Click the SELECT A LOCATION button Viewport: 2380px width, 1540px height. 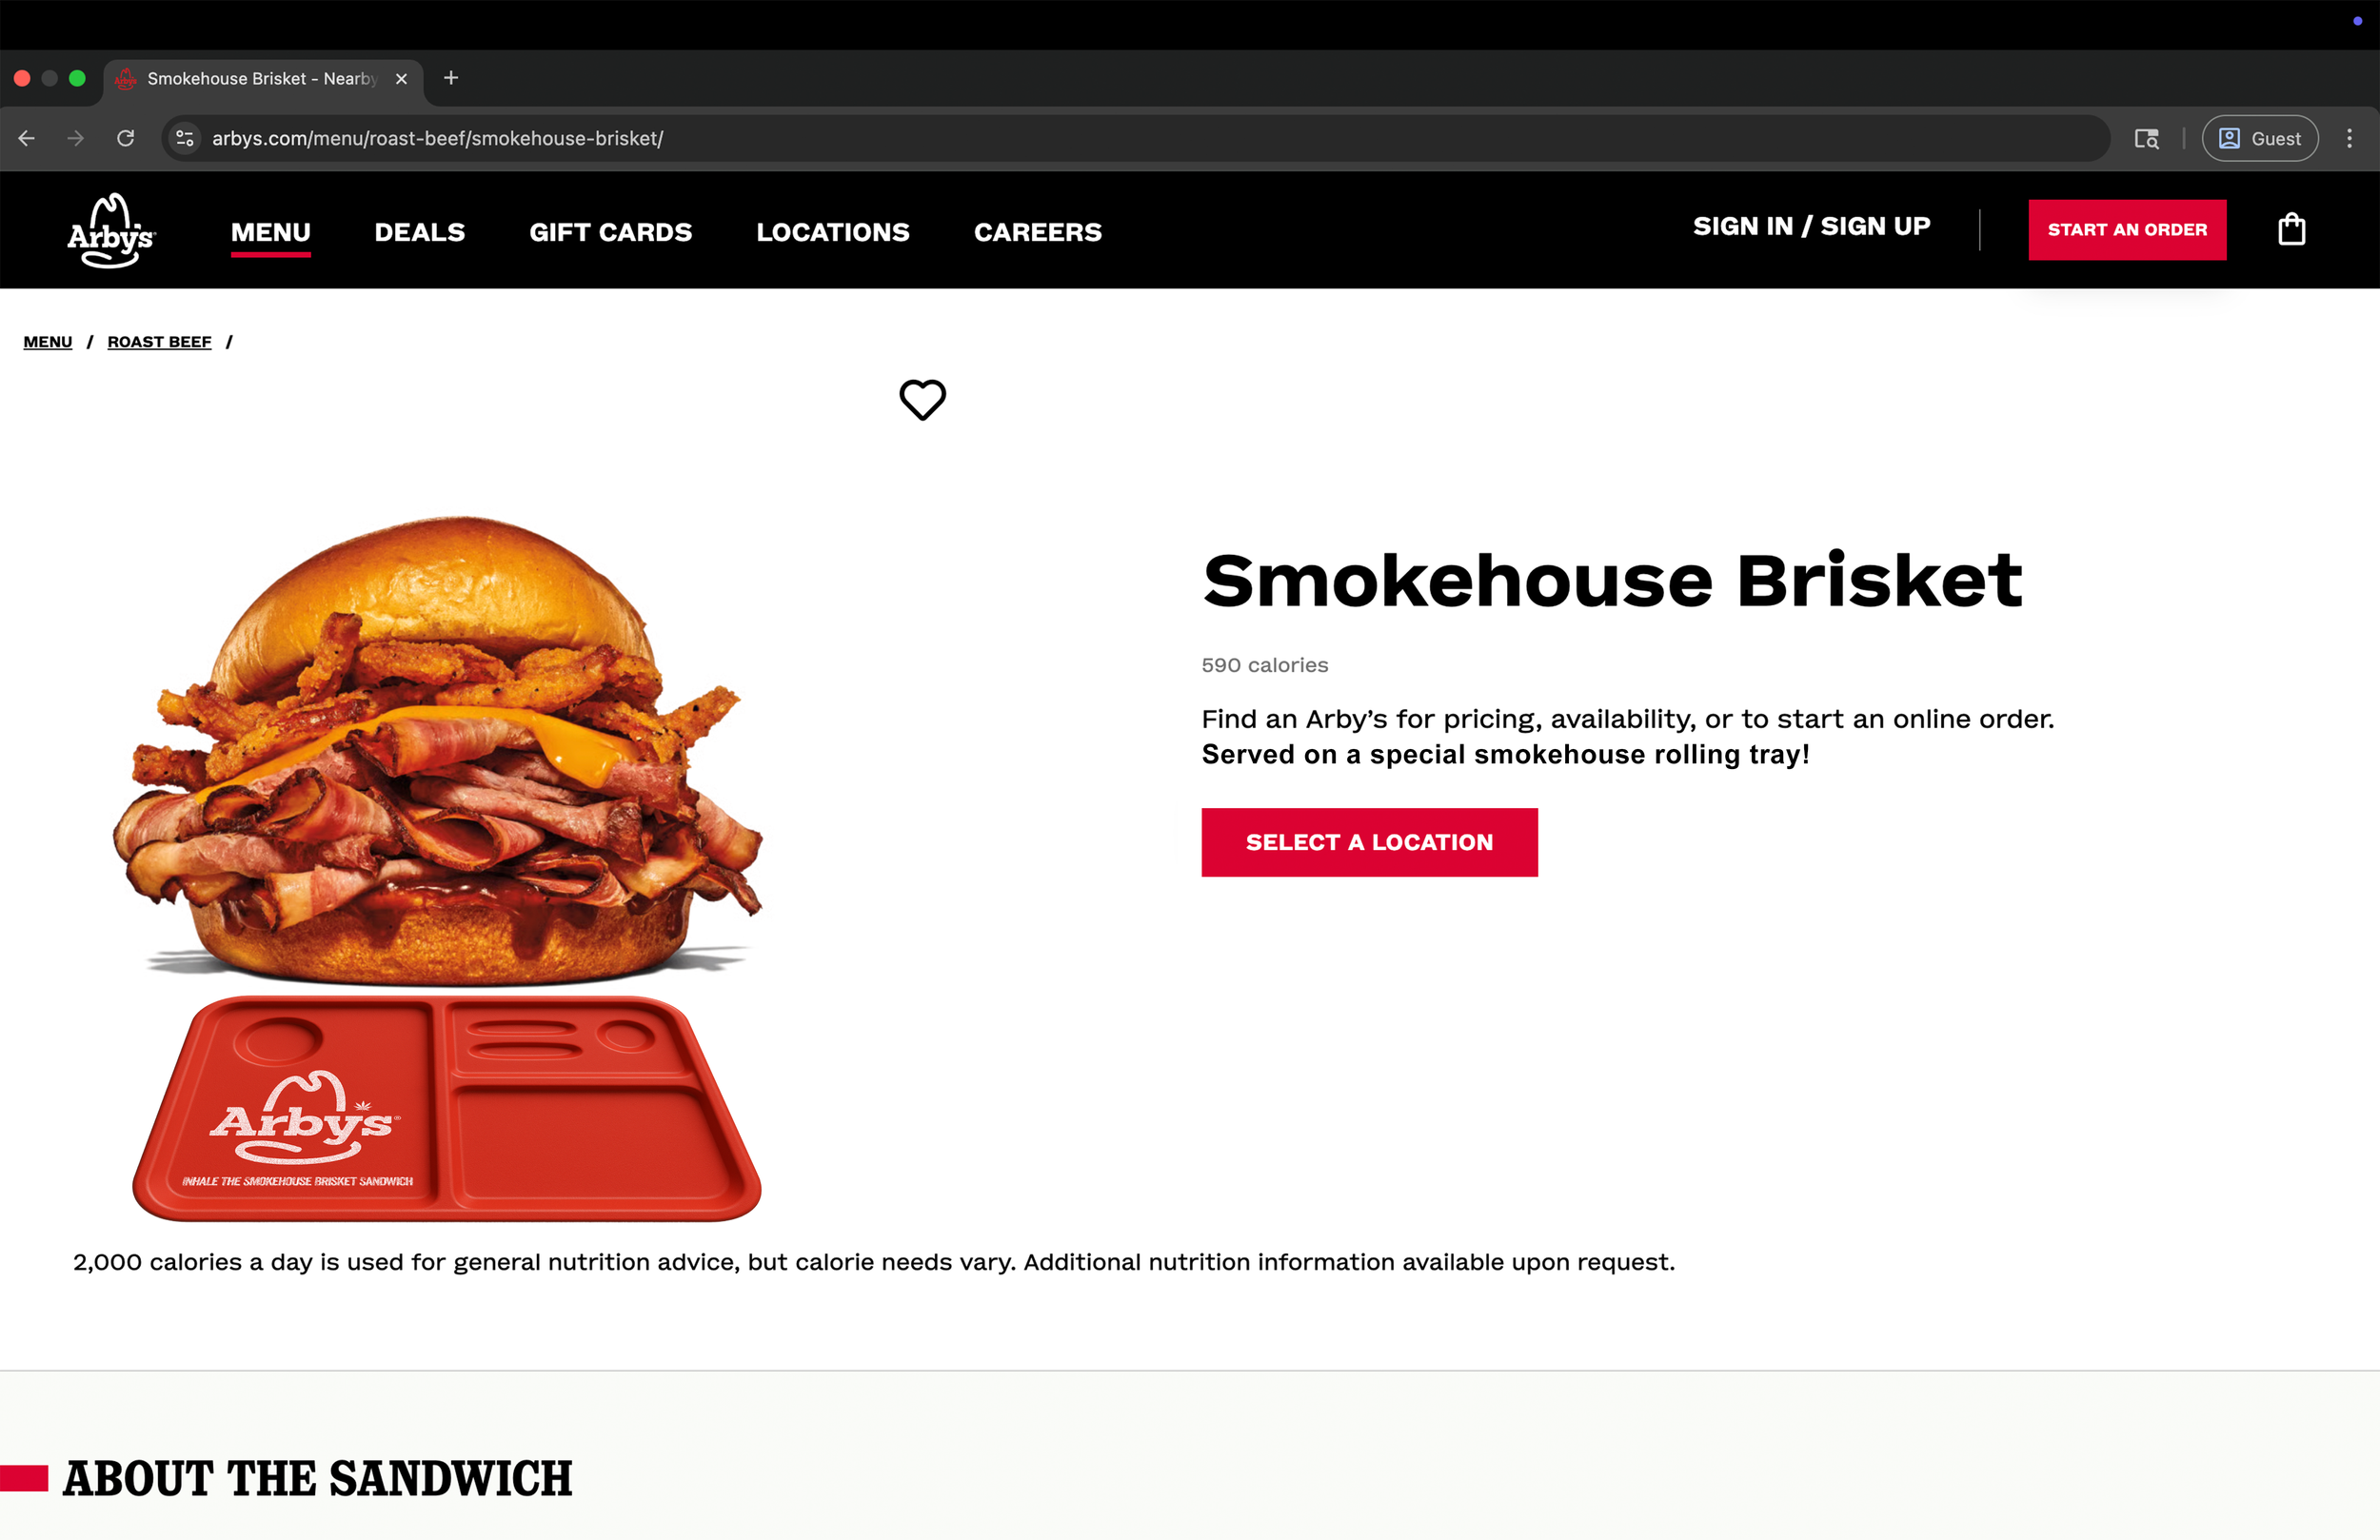point(1369,843)
